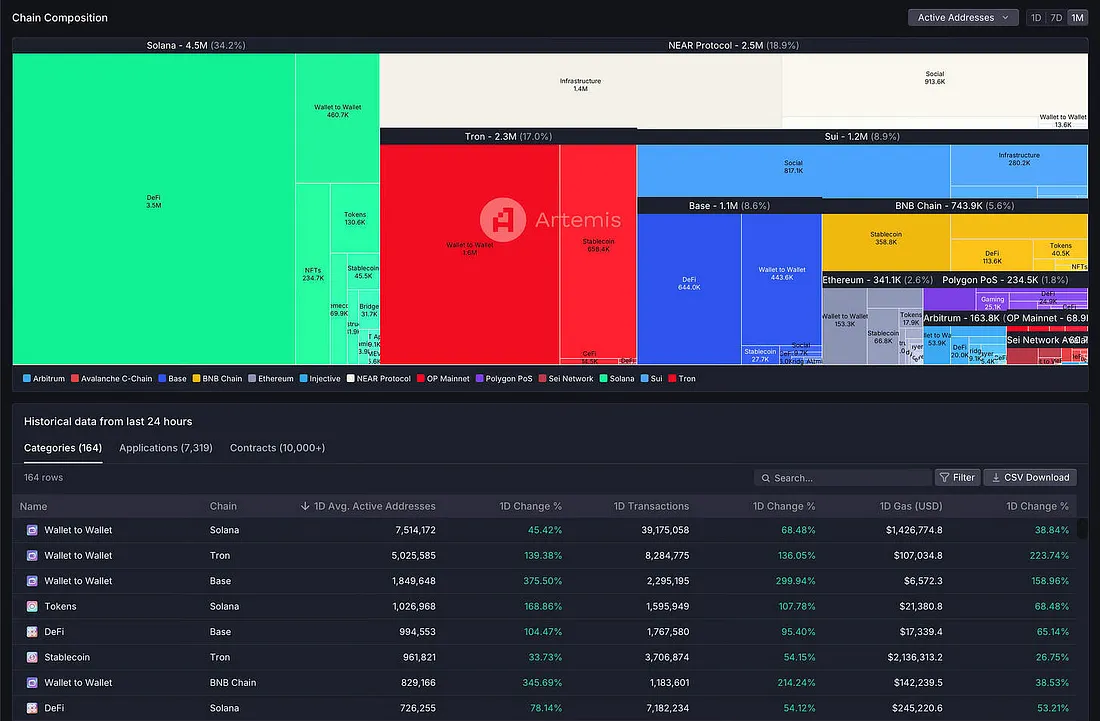
Task: Sort by 1D Transactions column header
Action: [x=651, y=506]
